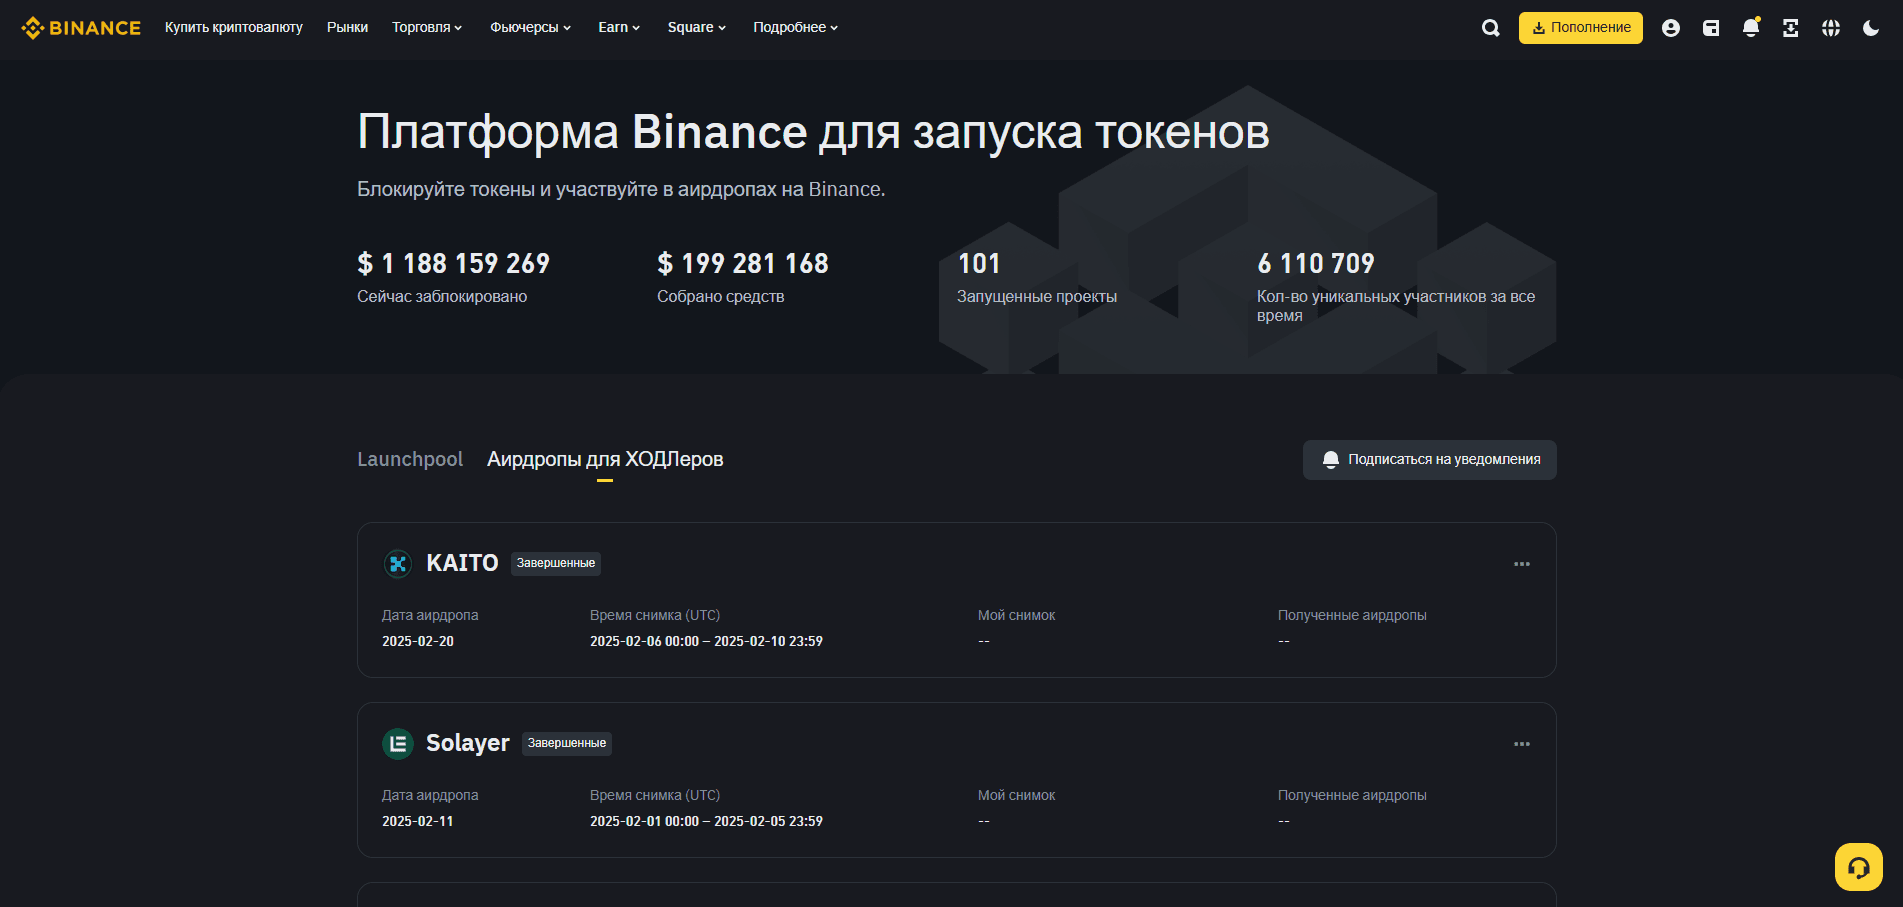Open the Рынки menu item

(x=347, y=28)
